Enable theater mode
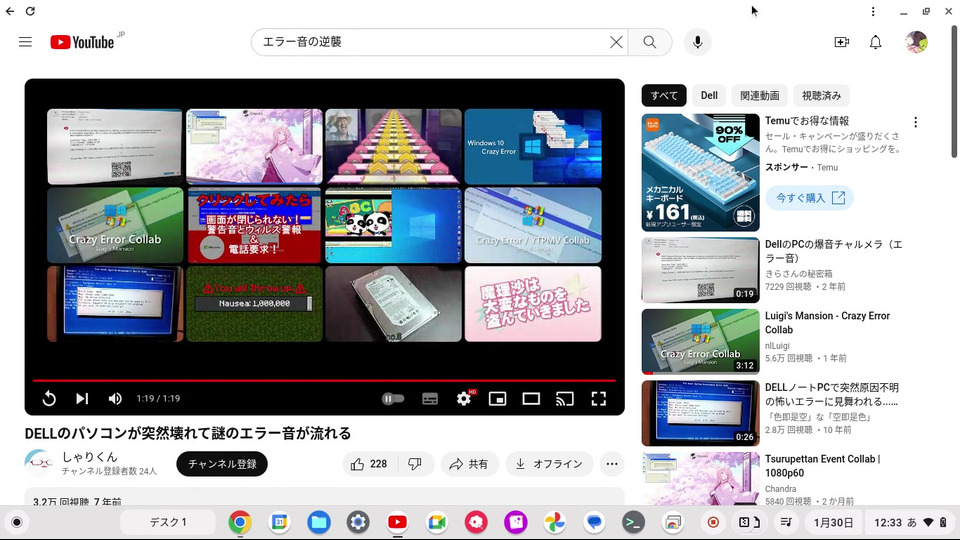Screen dimensions: 960x540 pyautogui.click(x=531, y=399)
